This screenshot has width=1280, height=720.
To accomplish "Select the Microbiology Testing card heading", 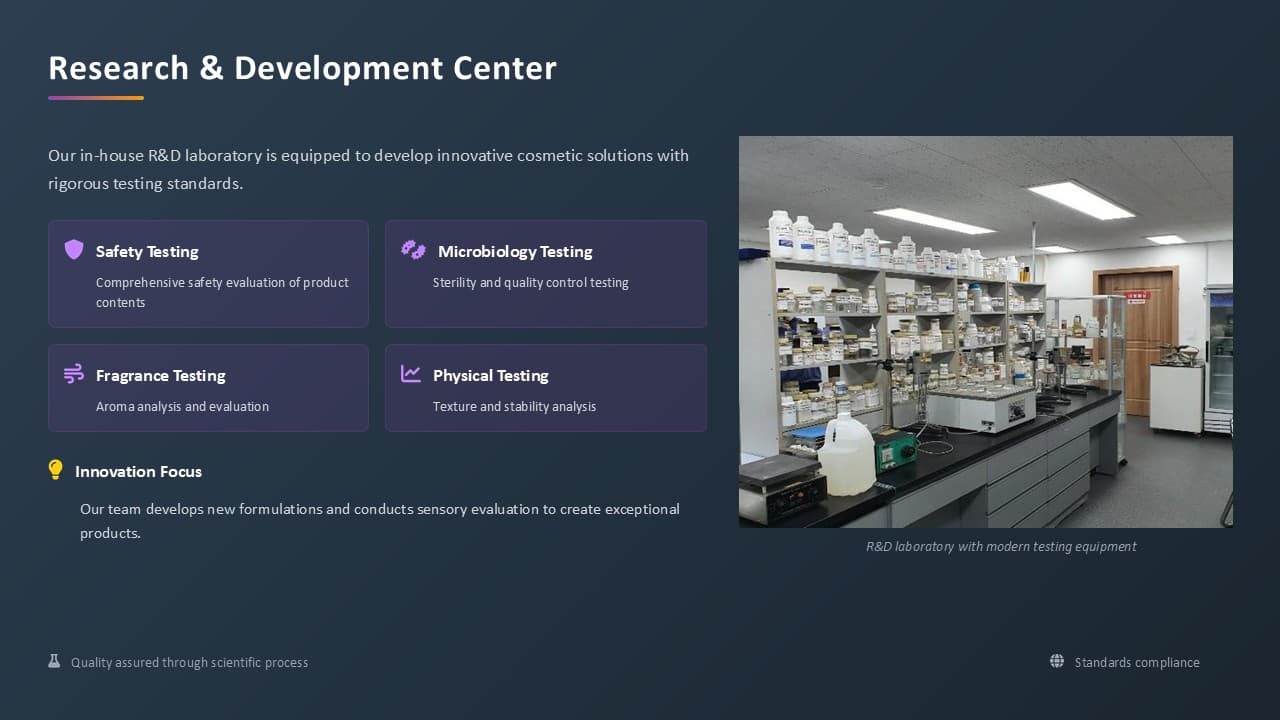I will 515,251.
